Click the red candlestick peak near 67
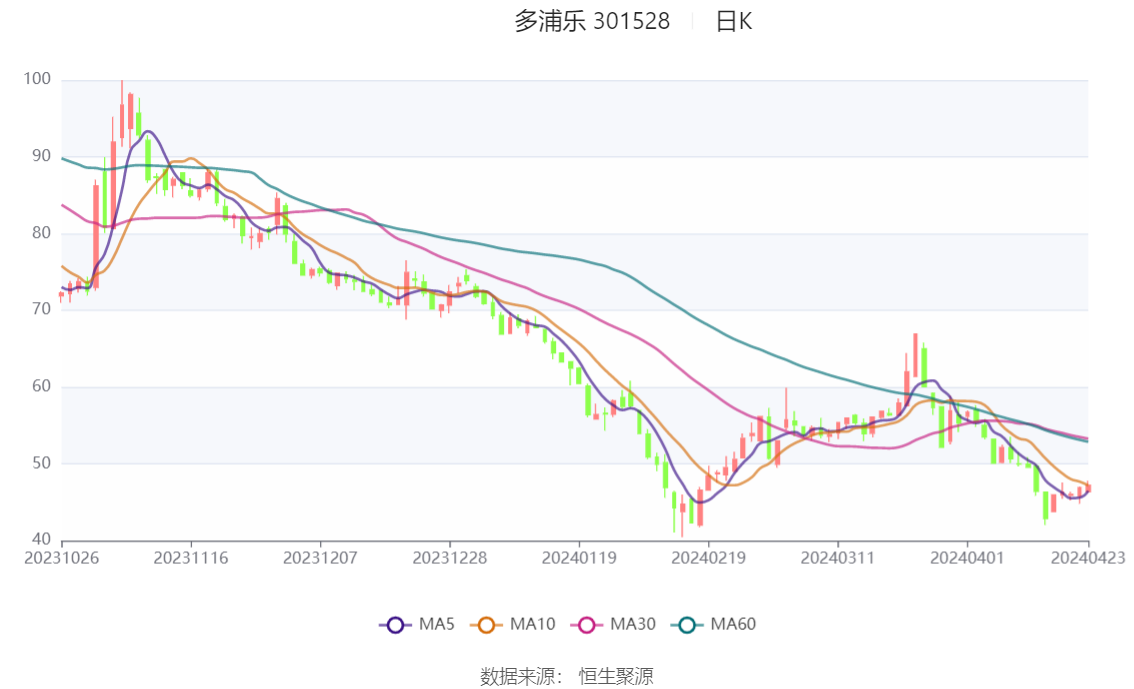 tap(916, 355)
